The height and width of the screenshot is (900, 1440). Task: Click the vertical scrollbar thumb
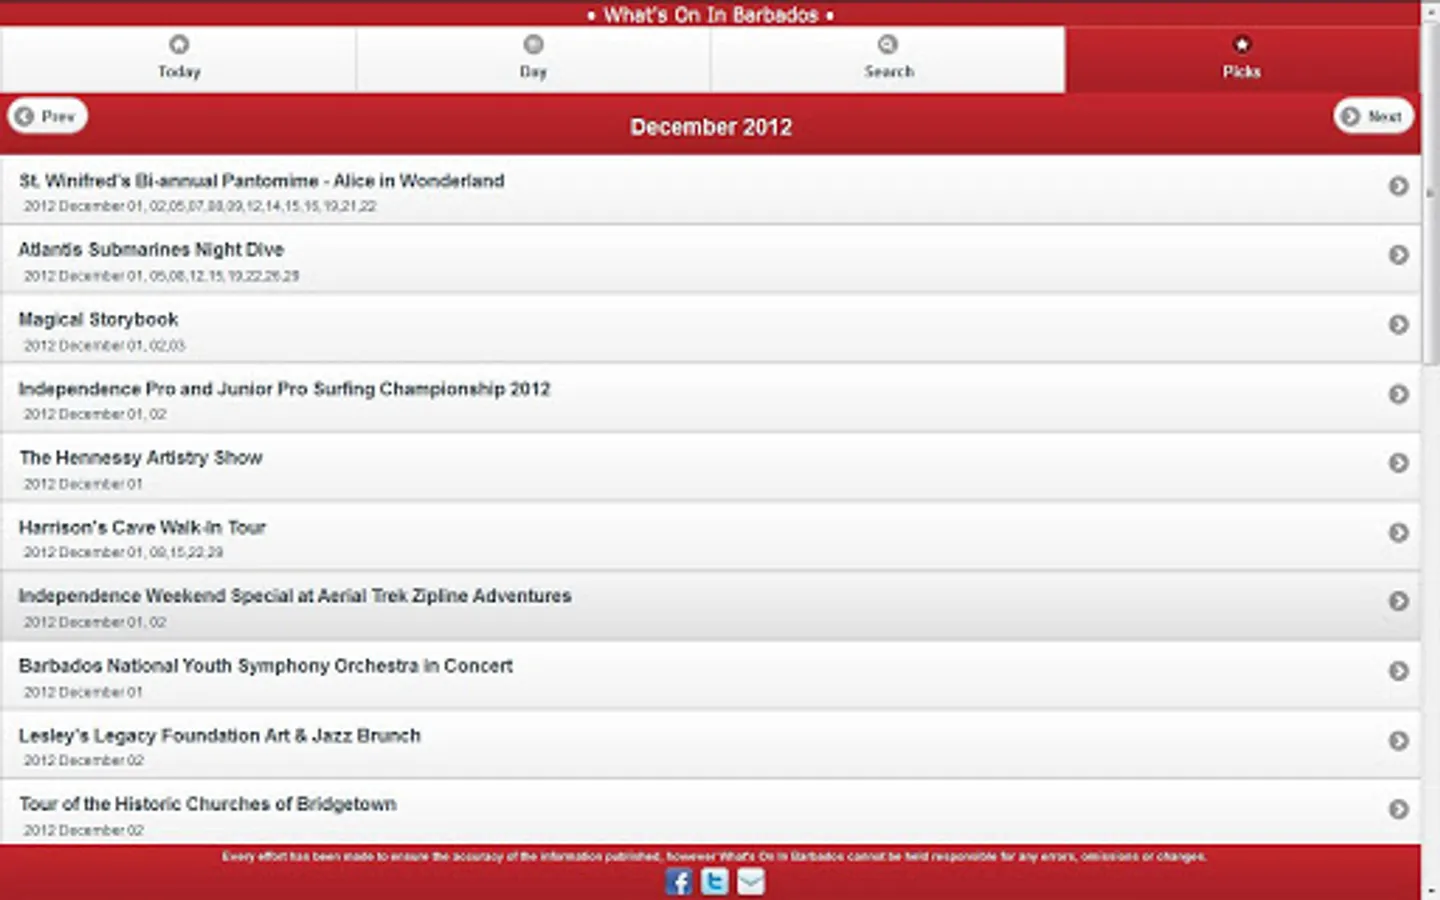click(1430, 195)
